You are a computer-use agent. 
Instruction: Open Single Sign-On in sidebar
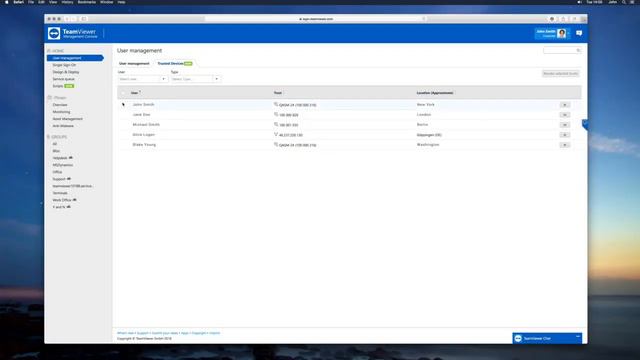[64, 65]
